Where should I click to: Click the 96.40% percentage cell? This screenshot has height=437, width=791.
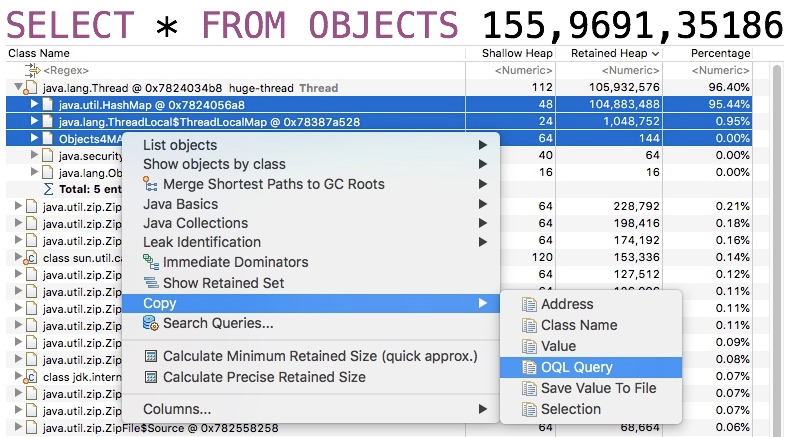click(x=729, y=87)
